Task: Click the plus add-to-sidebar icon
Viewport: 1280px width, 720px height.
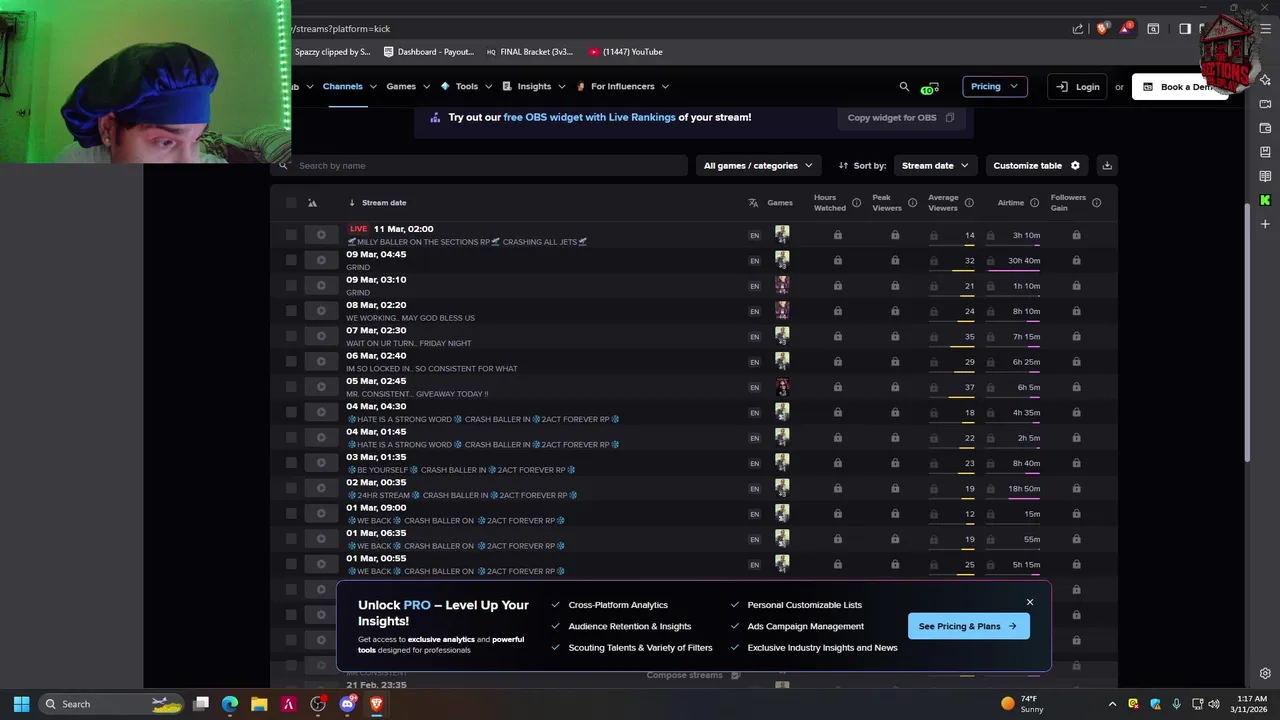Action: 1265,224
